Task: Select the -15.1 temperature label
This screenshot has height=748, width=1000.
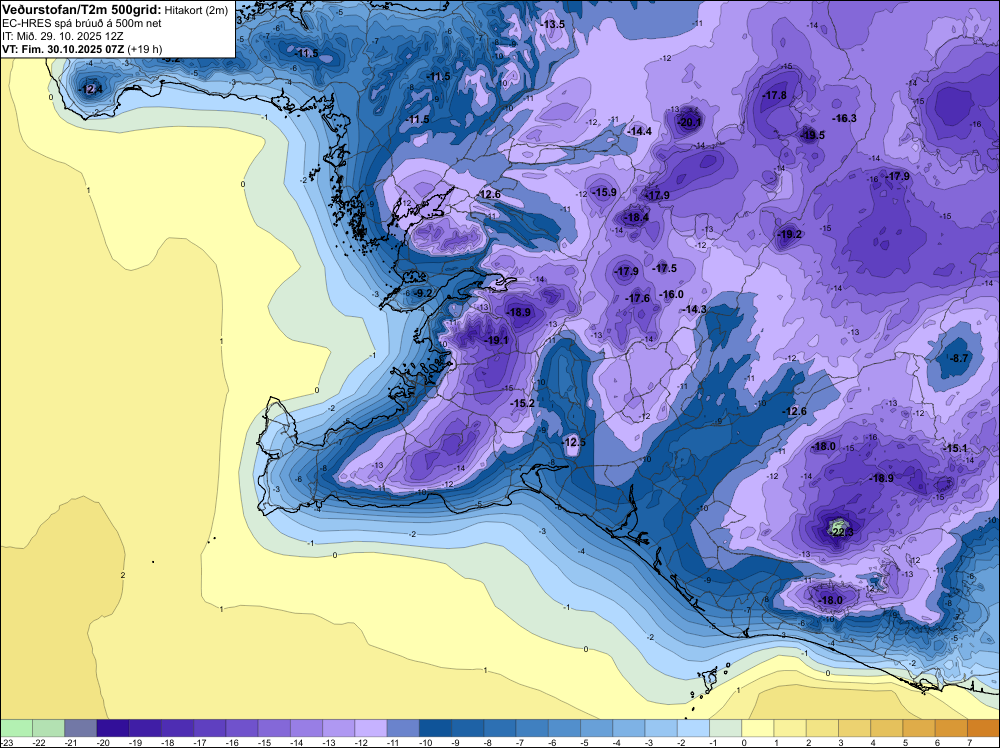Action: coord(955,448)
